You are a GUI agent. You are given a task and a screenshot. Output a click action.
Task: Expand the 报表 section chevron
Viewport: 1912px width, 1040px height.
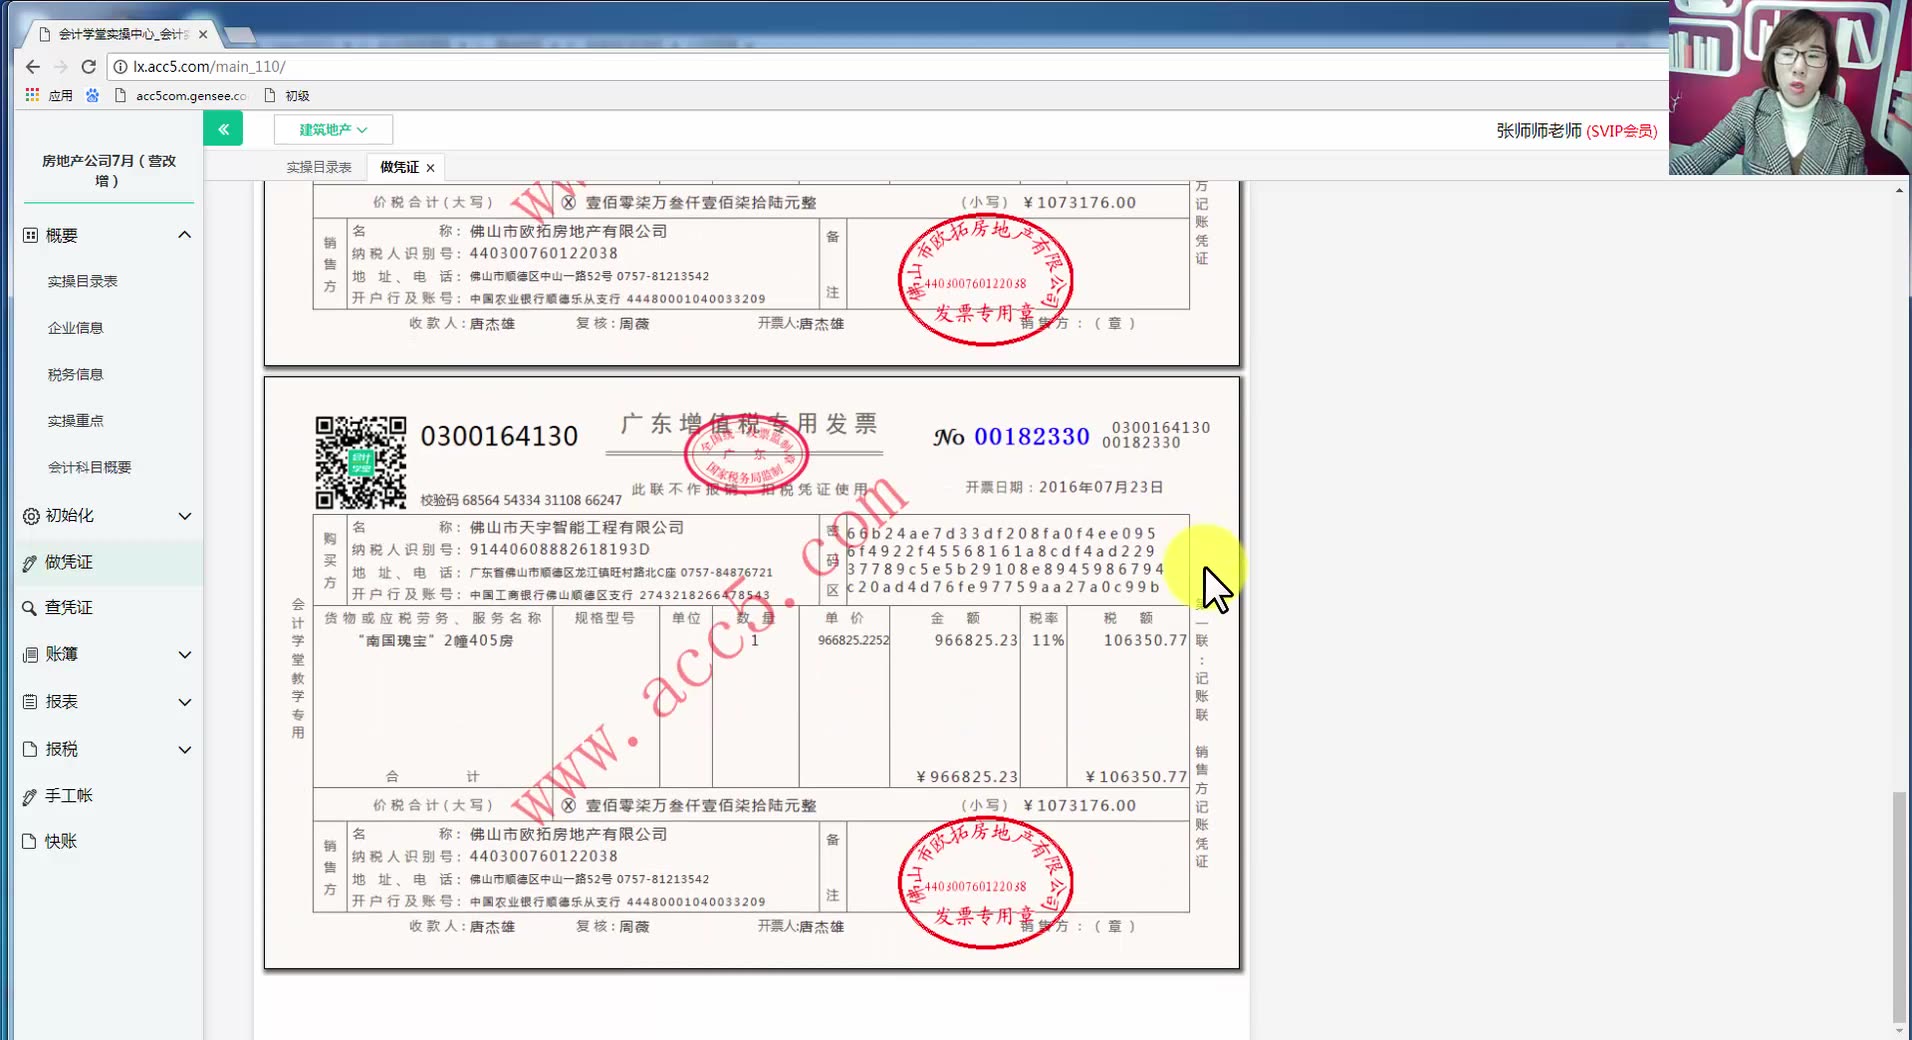(184, 702)
